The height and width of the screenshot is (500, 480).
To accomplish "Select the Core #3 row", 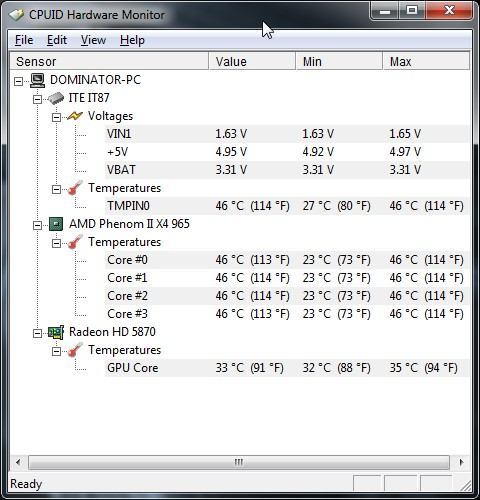I will 287,314.
